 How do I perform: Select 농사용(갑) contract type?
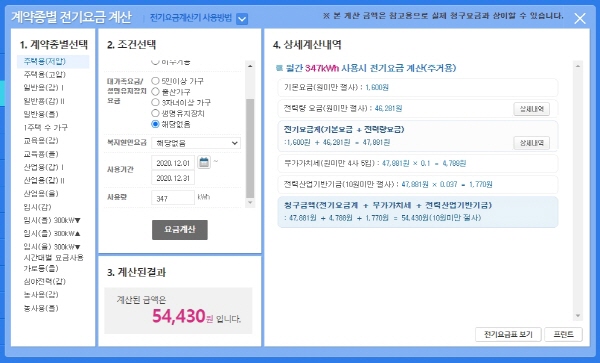(x=41, y=295)
